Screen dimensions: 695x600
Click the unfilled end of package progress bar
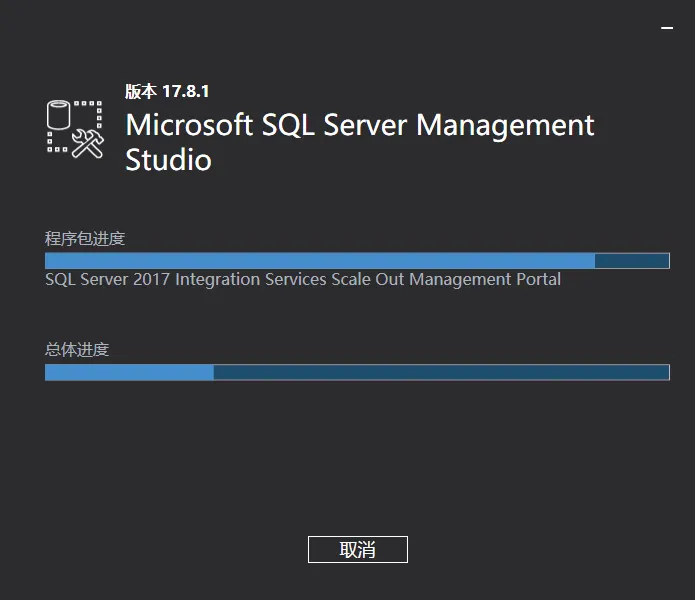click(632, 261)
